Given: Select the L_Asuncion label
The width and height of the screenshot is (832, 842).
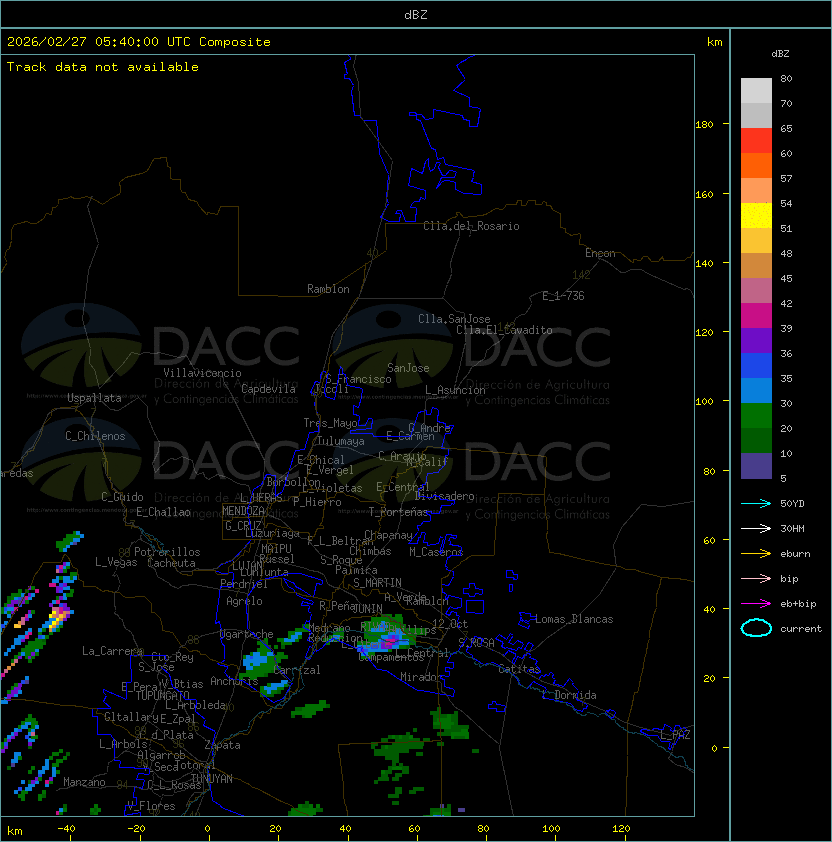Looking at the screenshot, I should pyautogui.click(x=455, y=390).
